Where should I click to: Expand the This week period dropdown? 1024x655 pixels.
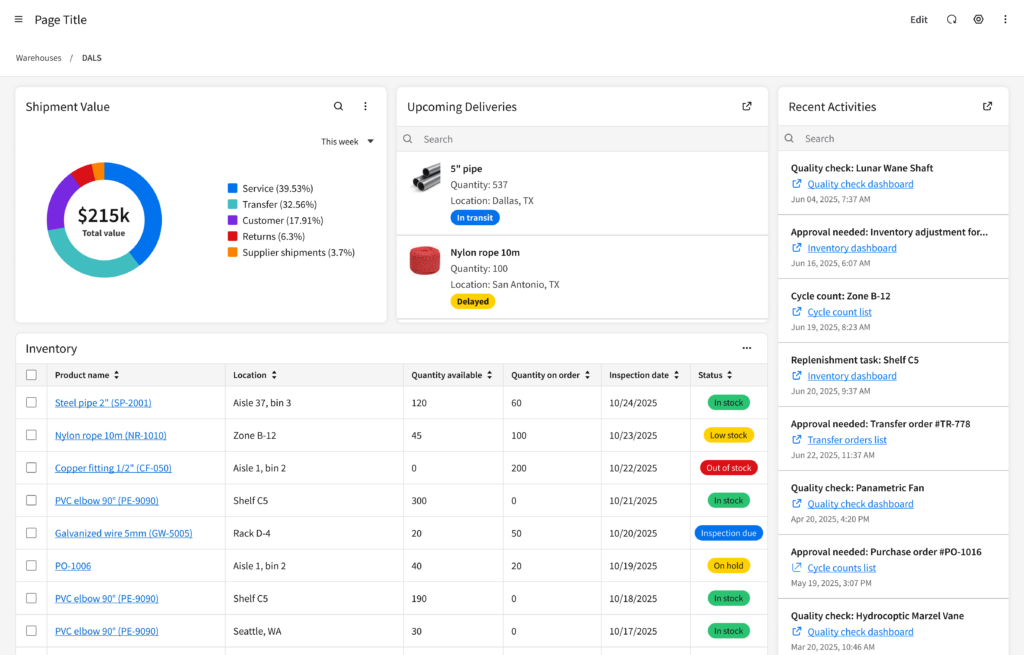click(347, 142)
